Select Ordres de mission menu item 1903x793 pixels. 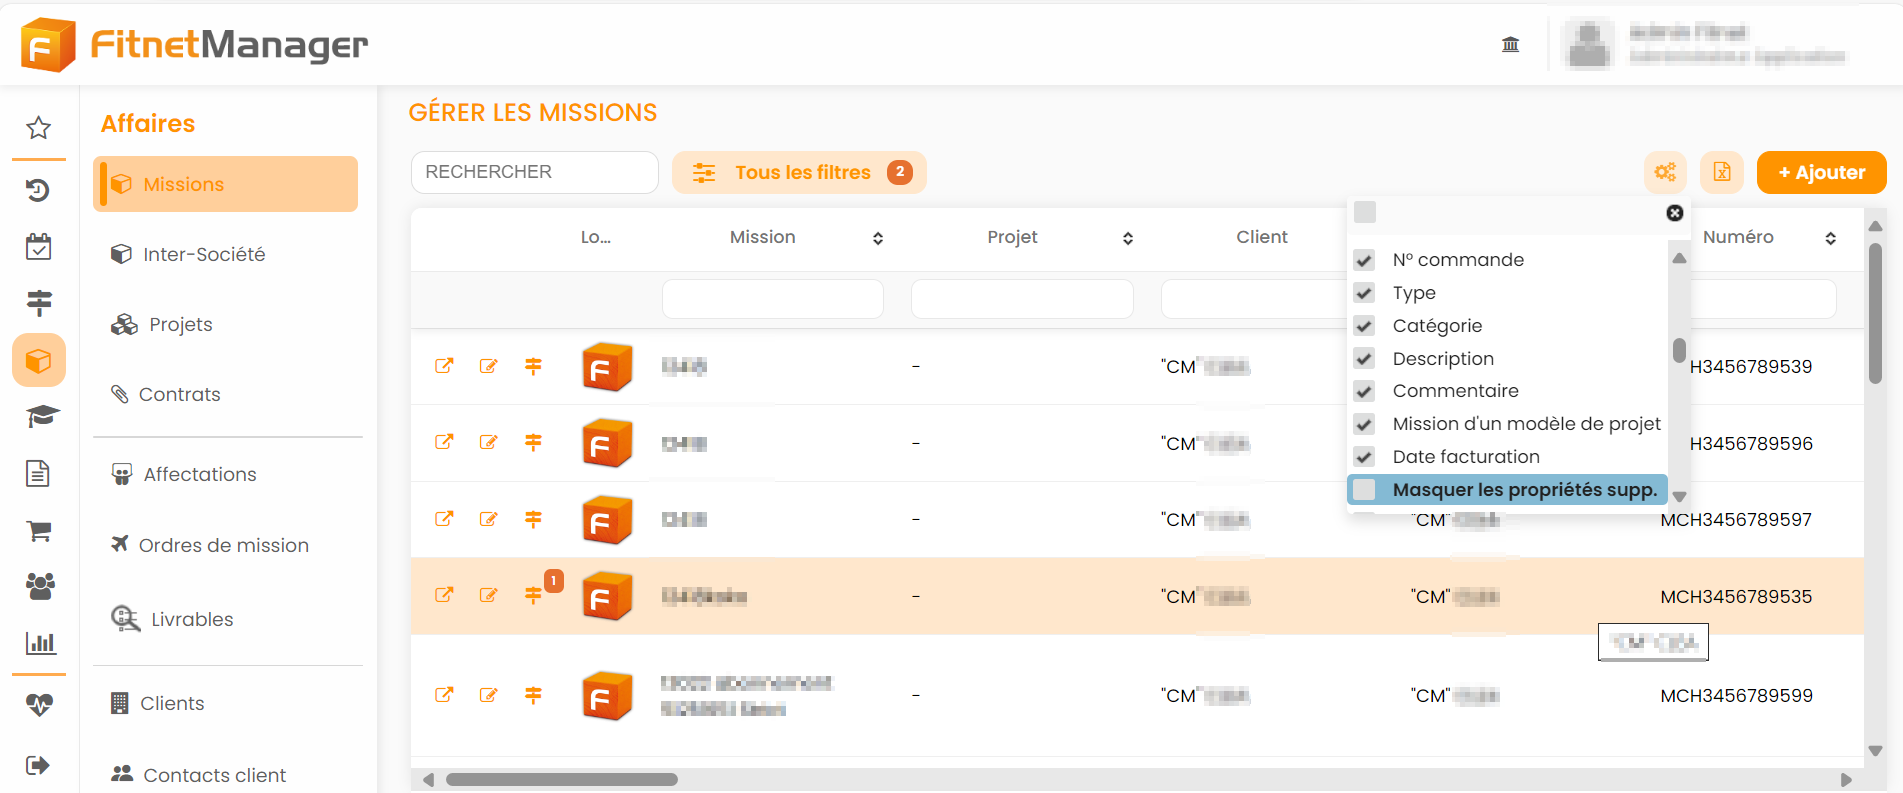(223, 545)
